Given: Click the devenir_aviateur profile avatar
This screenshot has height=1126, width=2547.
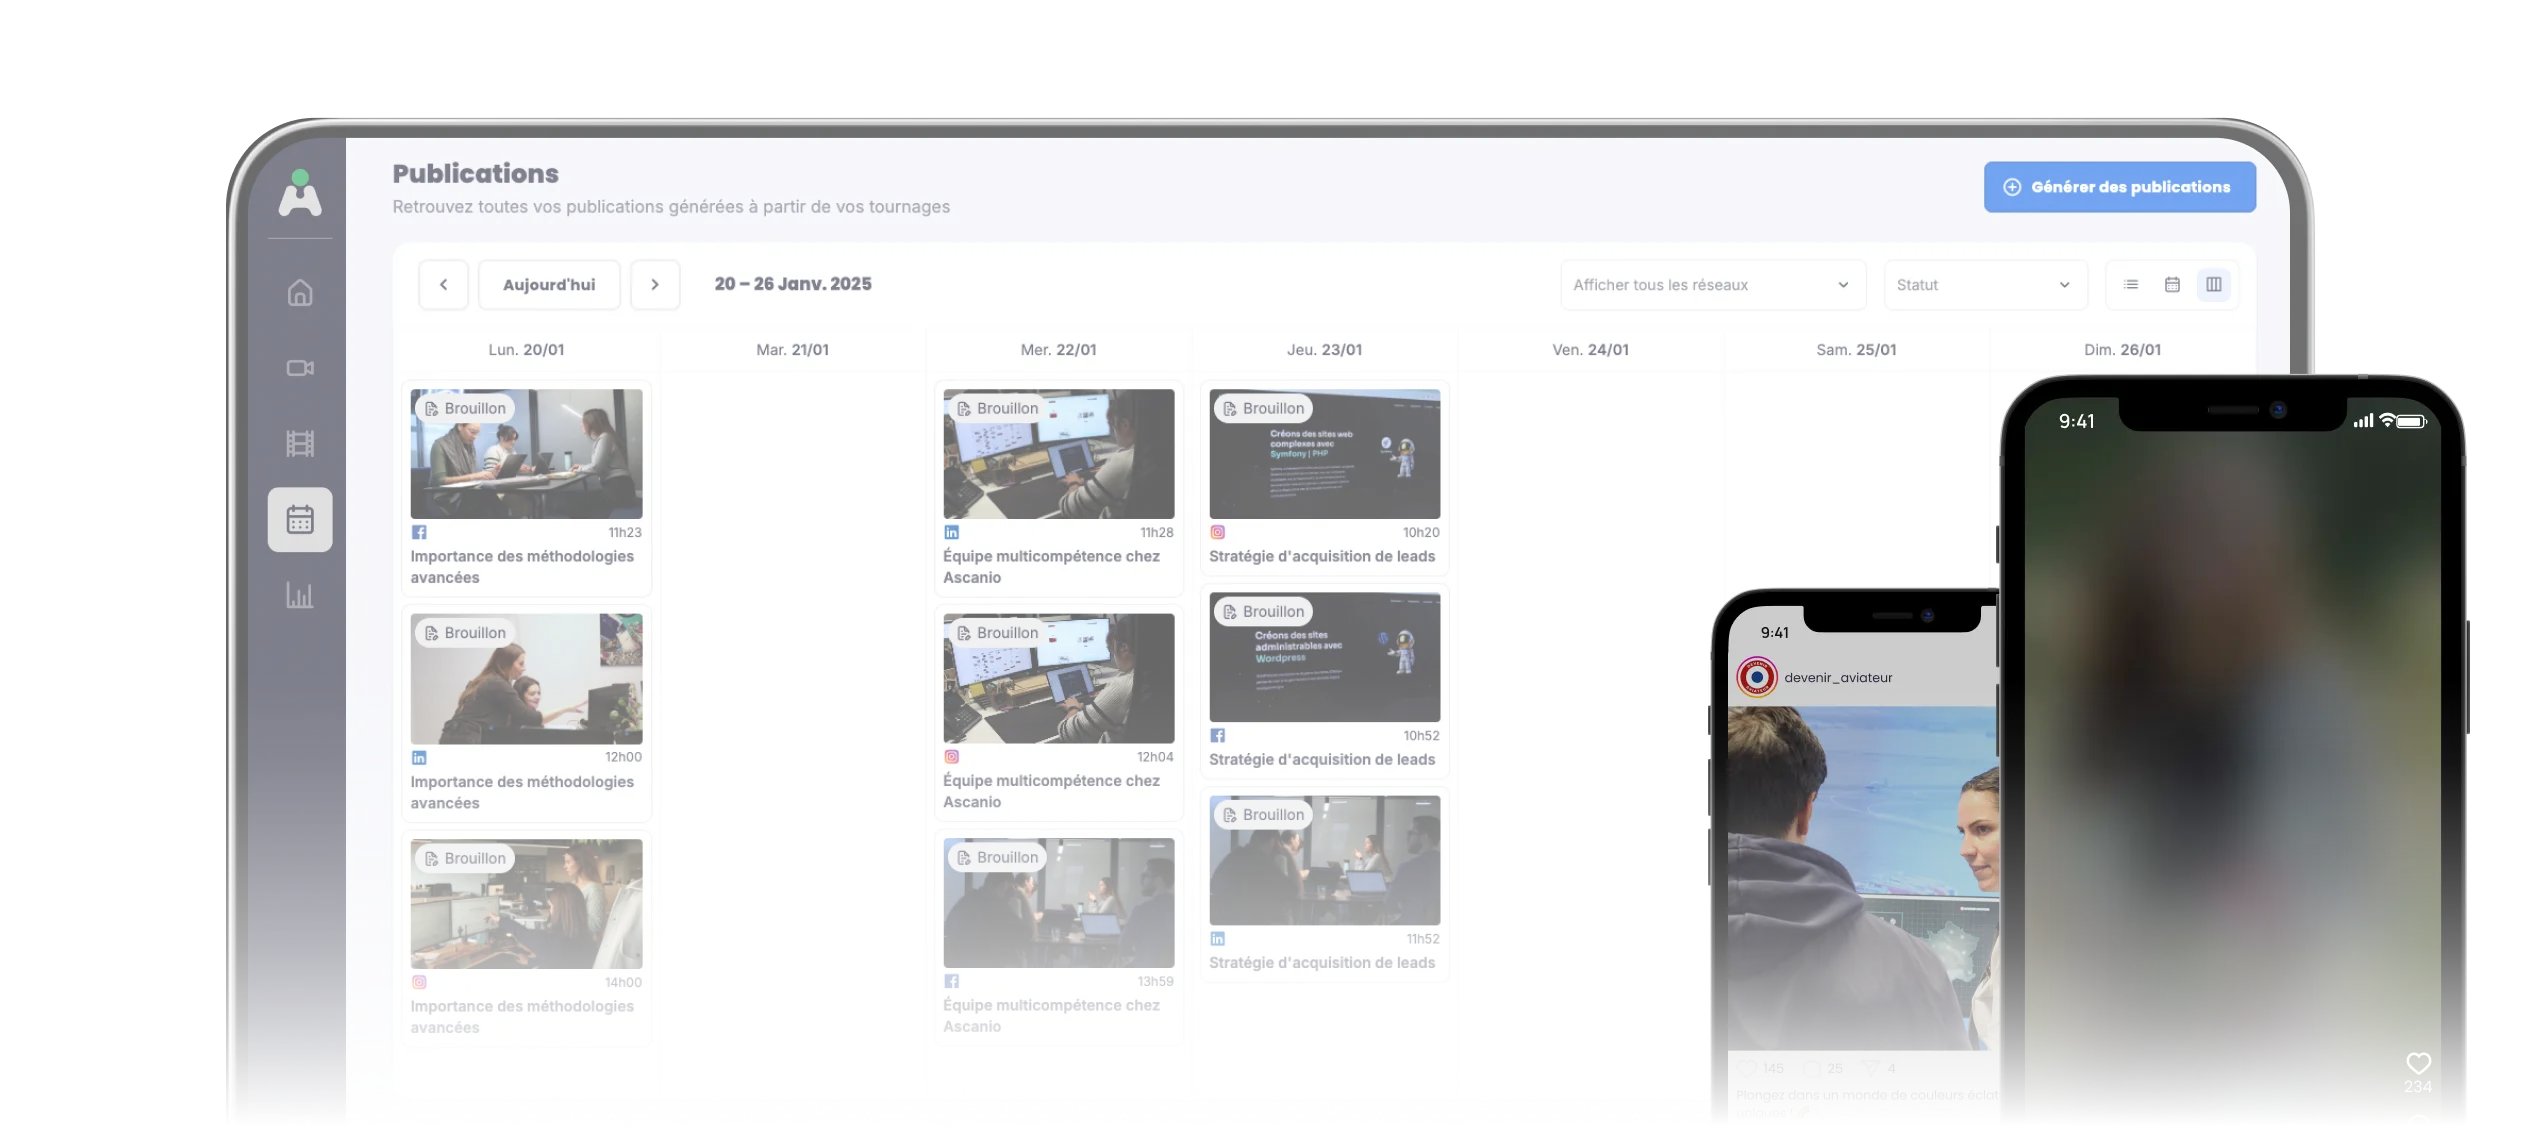Looking at the screenshot, I should click(1756, 677).
